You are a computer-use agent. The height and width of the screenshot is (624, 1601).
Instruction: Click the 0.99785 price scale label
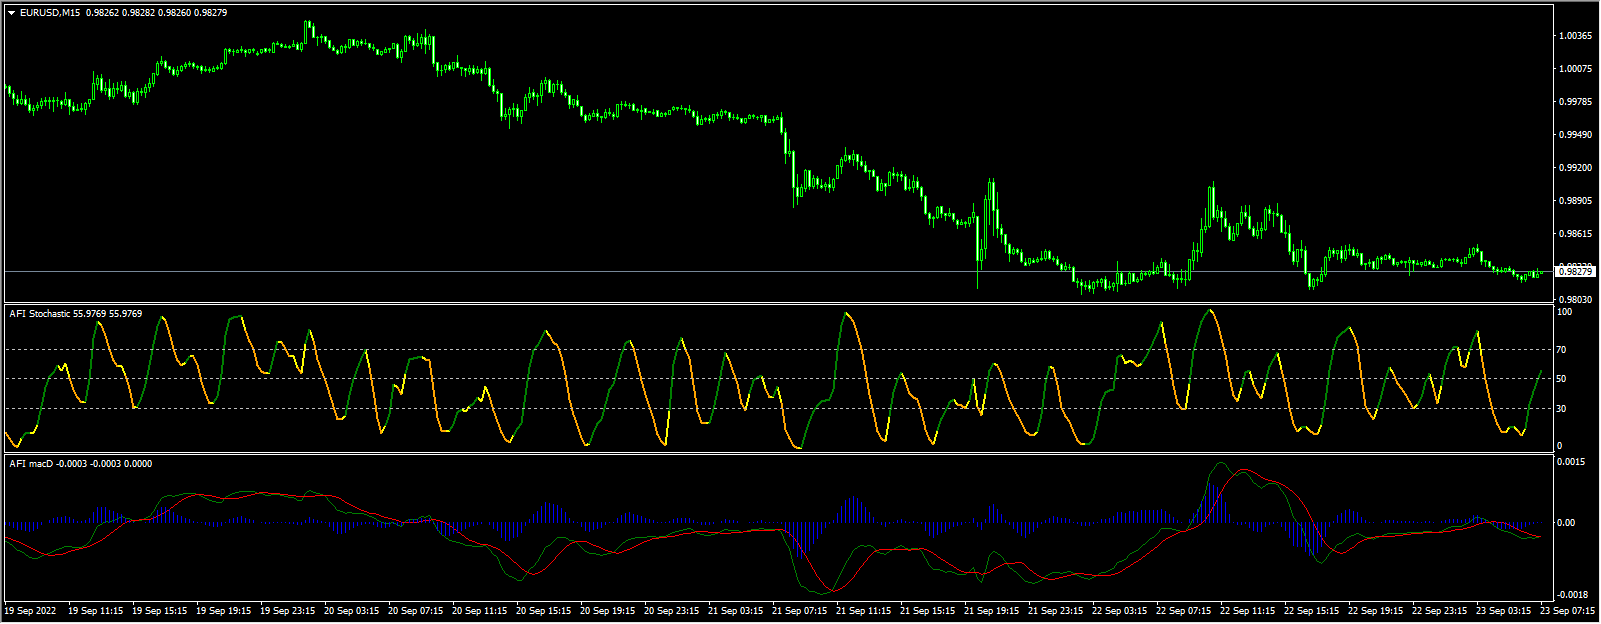[1576, 102]
